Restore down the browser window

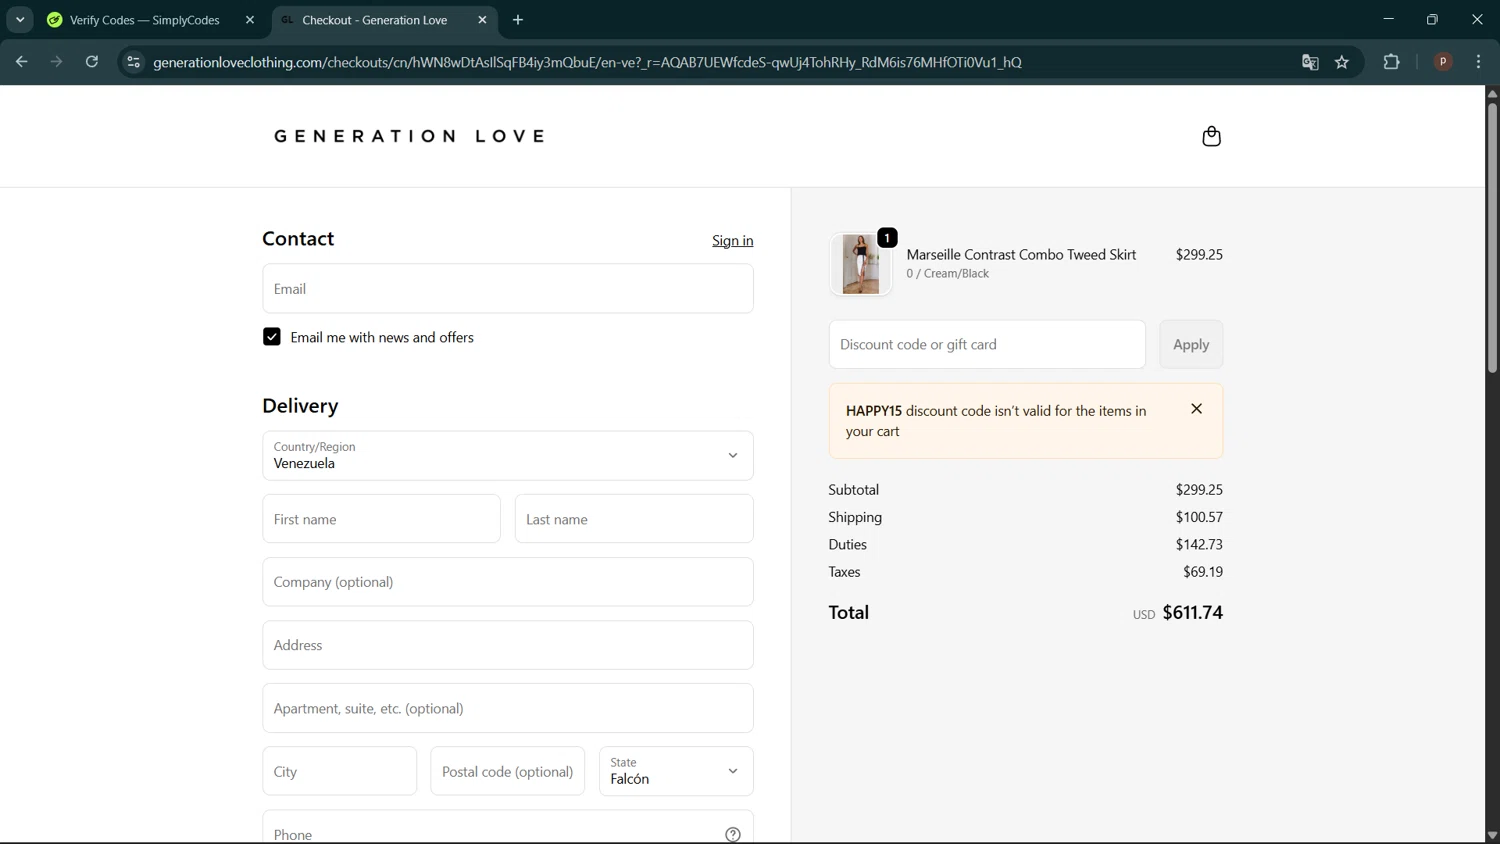[1432, 20]
